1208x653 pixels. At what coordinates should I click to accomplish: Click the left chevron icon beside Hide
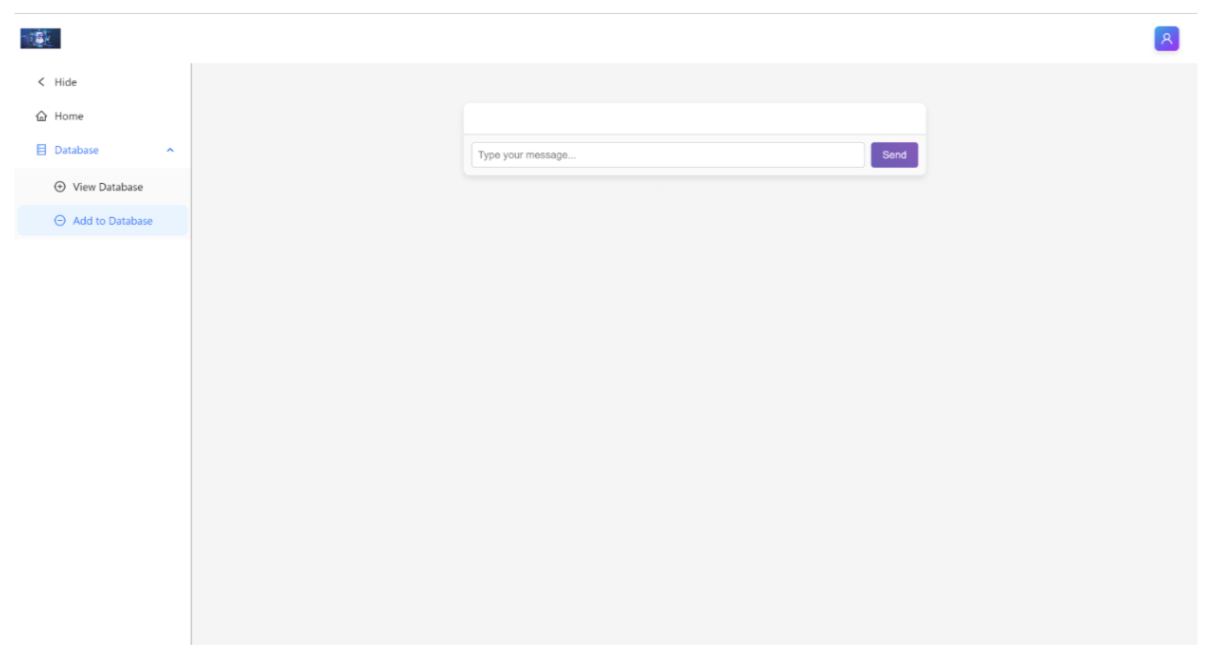click(x=41, y=82)
